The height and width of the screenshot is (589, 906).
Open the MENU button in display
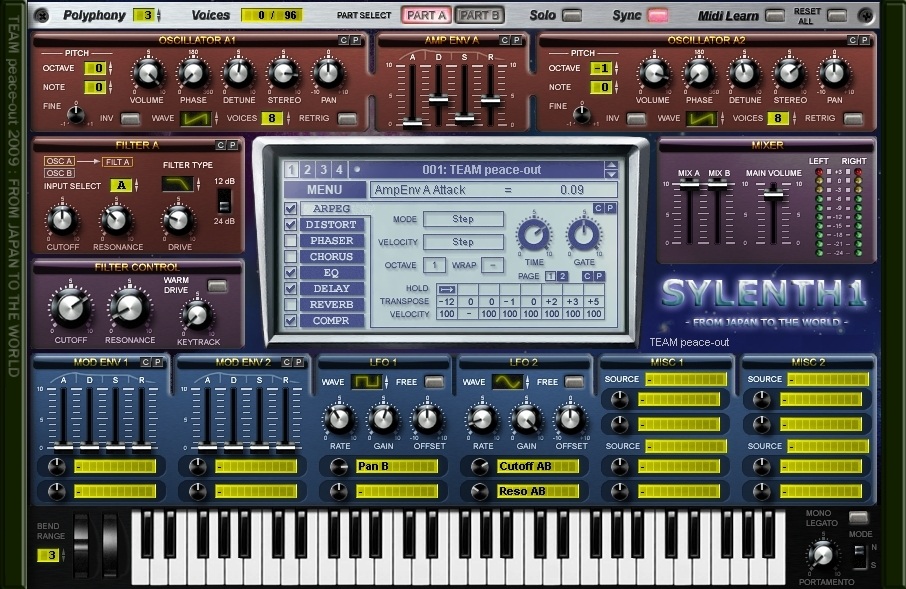tap(324, 190)
